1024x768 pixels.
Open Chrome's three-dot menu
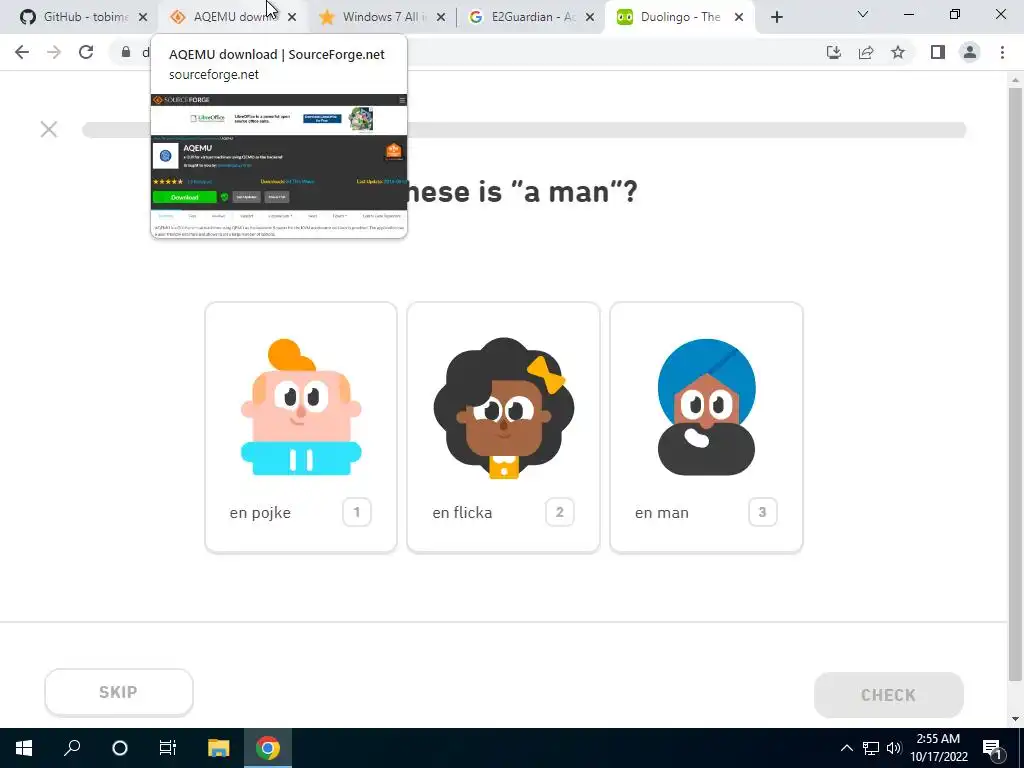(x=1002, y=52)
